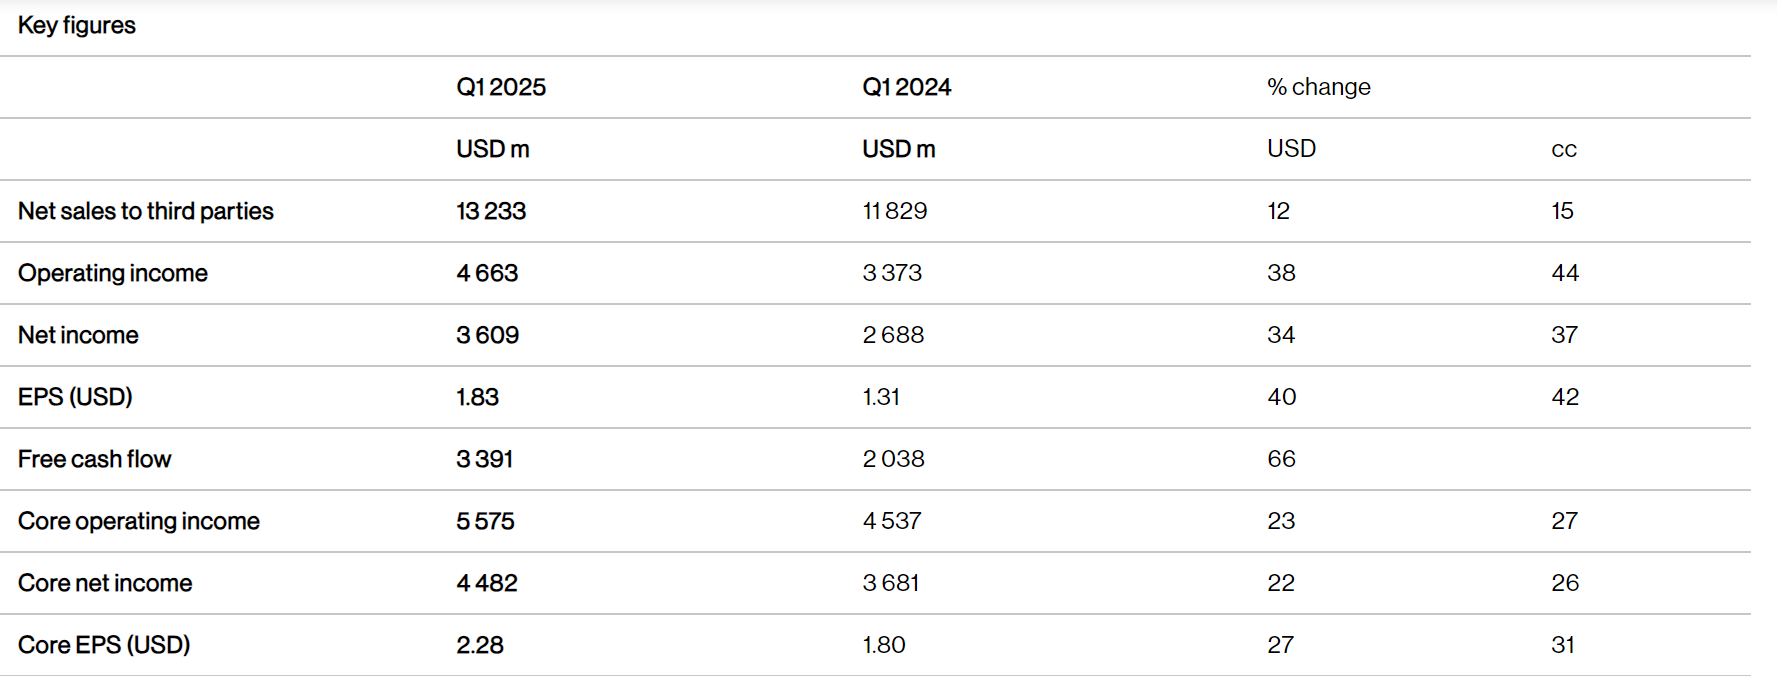The image size is (1777, 688).
Task: Click Free cash flow row label
Action: 95,459
